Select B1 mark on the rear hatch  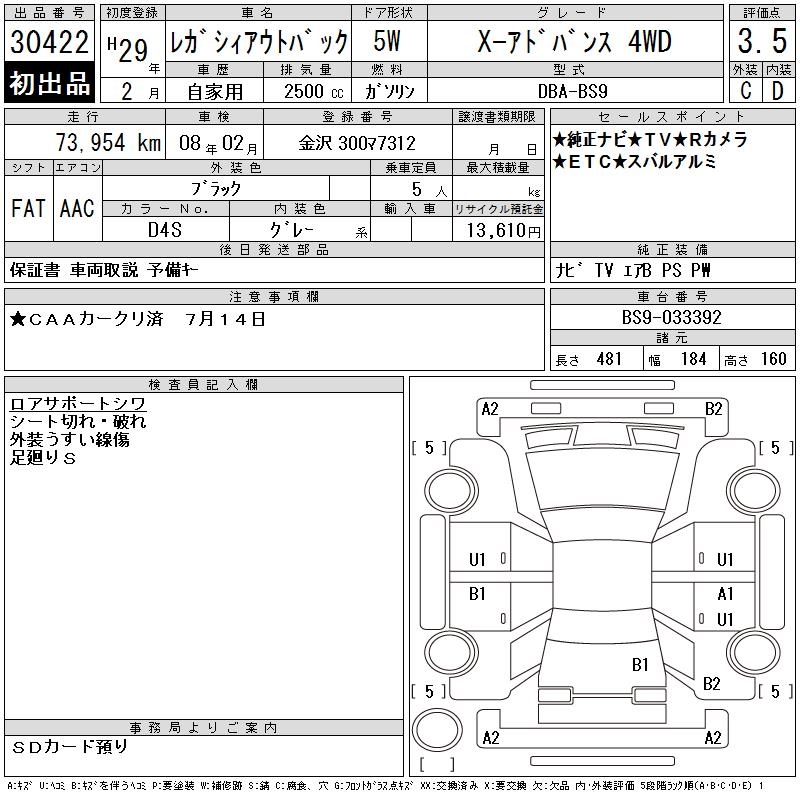[640, 665]
